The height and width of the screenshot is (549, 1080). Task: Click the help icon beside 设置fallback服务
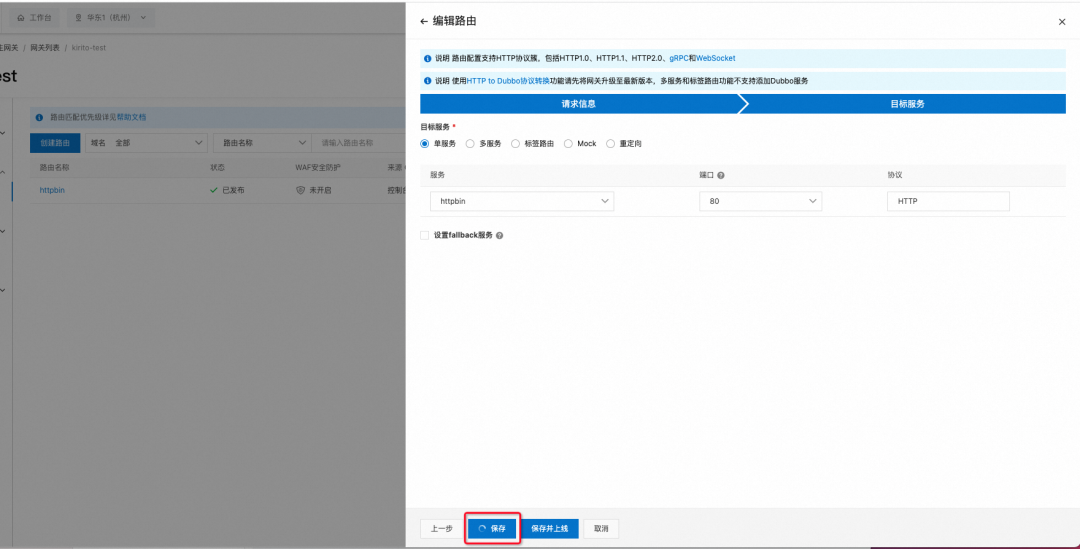coord(499,236)
